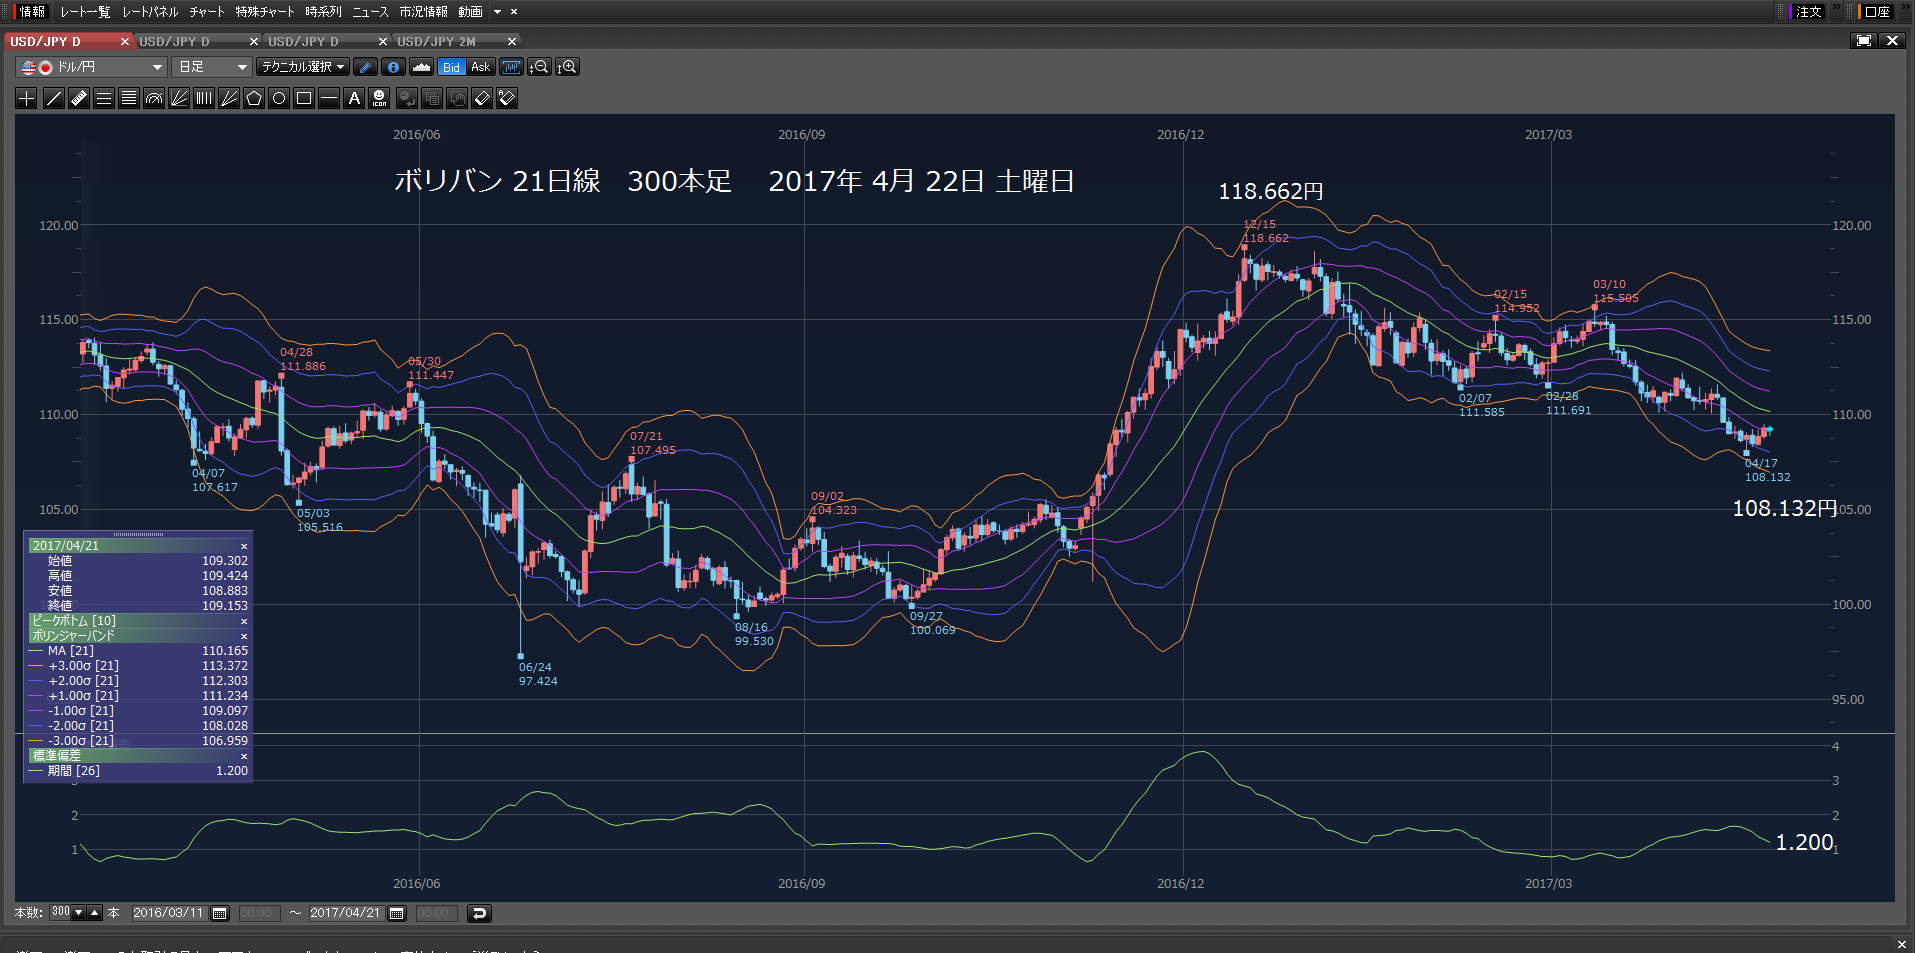The image size is (1915, 953).
Task: Open end date calendar picker
Action: click(x=397, y=913)
